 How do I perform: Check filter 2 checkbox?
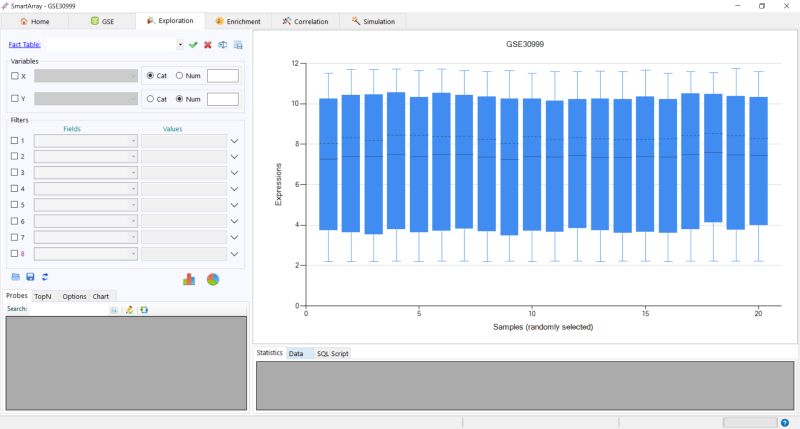pos(15,156)
